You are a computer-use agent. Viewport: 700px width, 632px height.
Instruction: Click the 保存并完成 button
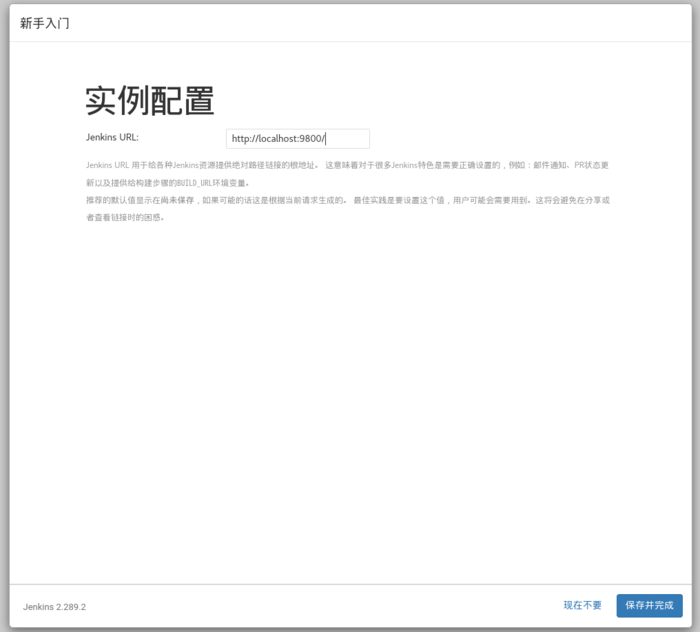click(x=649, y=606)
